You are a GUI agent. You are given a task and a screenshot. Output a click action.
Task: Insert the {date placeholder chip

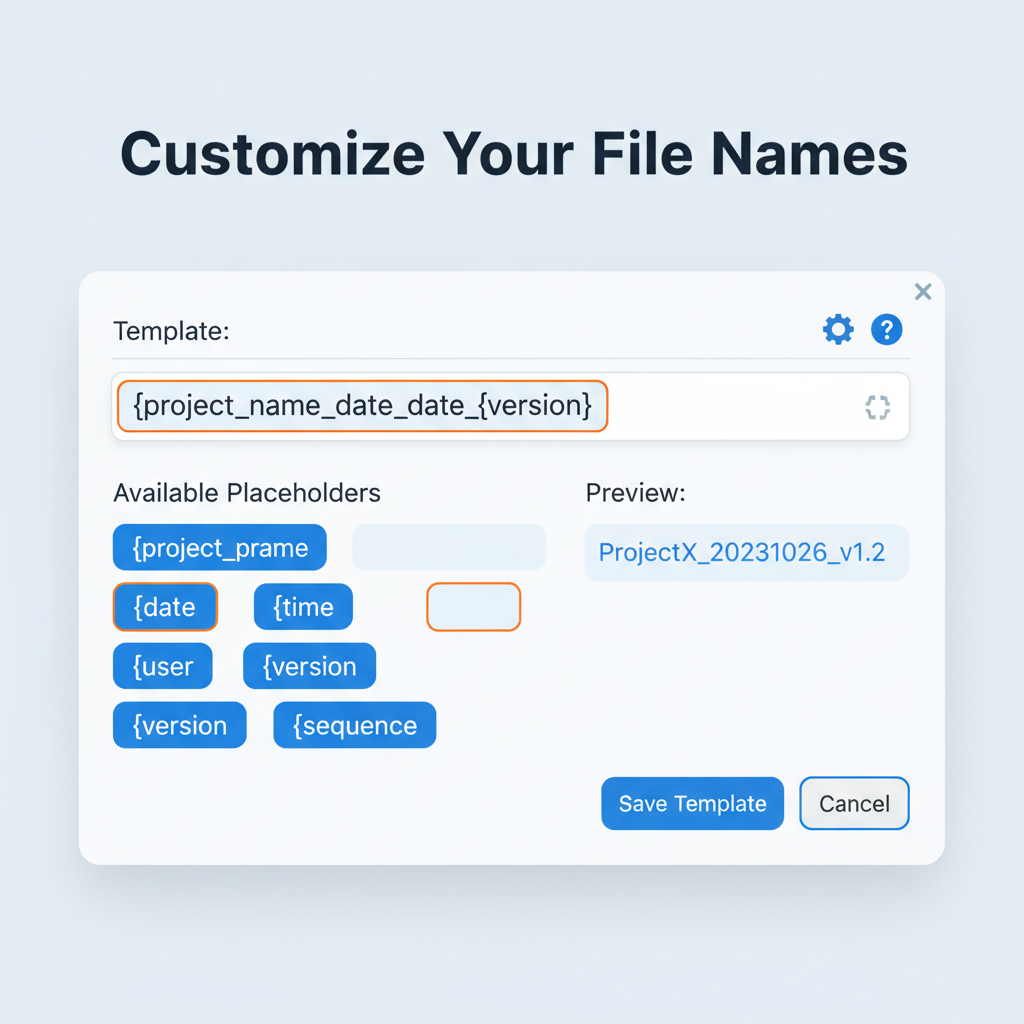pyautogui.click(x=165, y=607)
